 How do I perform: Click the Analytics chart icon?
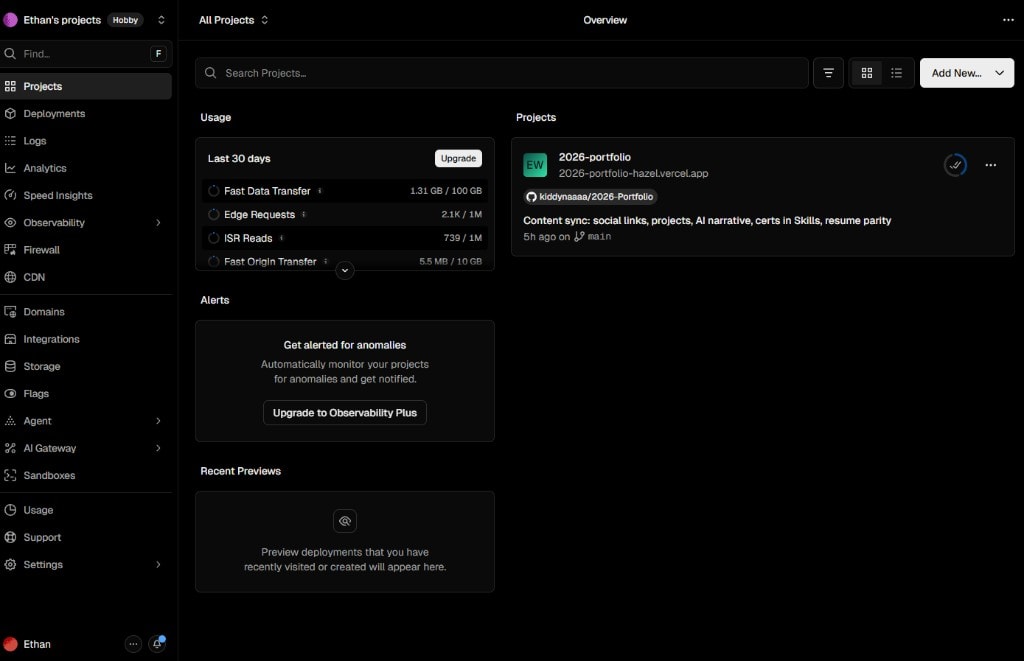pyautogui.click(x=10, y=169)
